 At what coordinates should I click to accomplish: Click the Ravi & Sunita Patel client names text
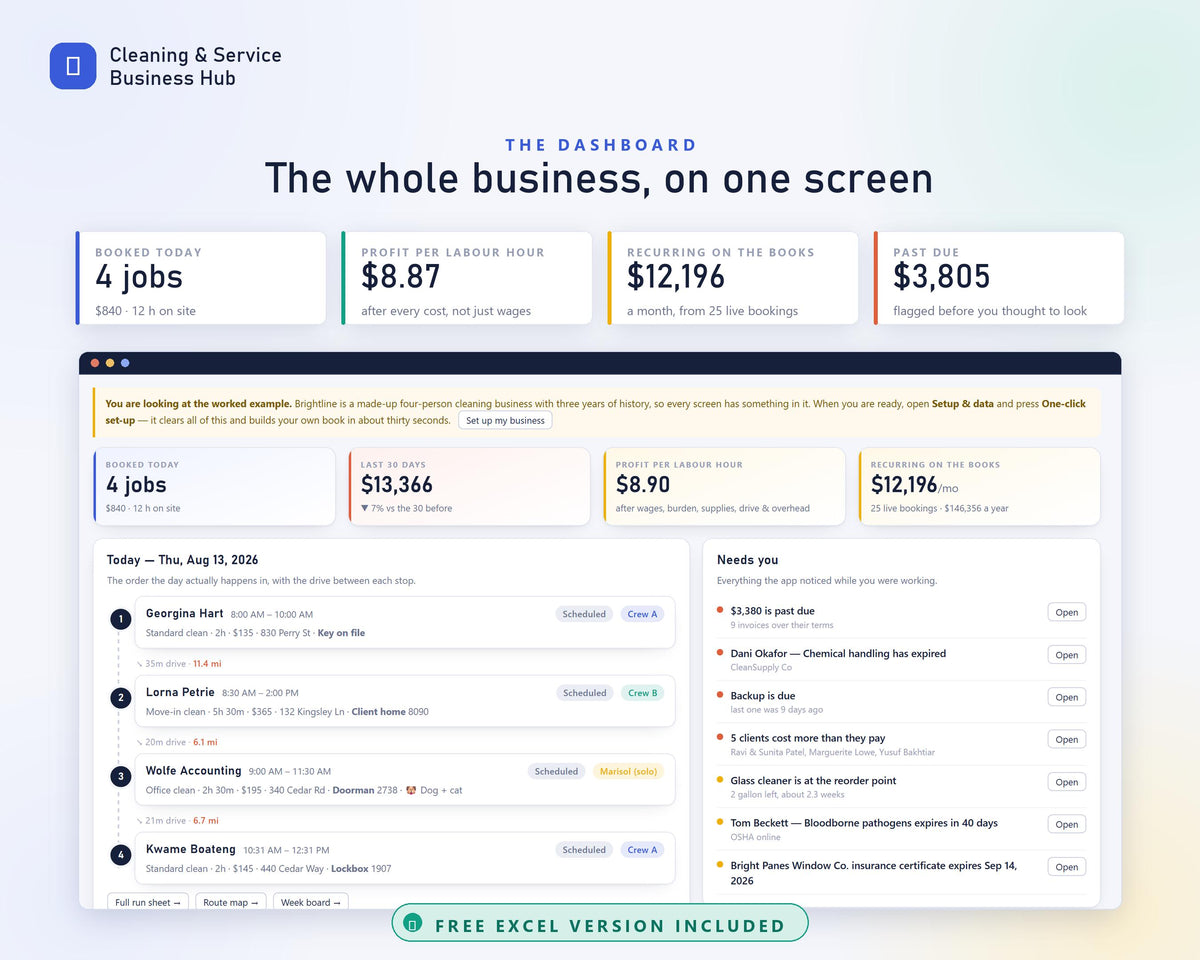[x=832, y=752]
